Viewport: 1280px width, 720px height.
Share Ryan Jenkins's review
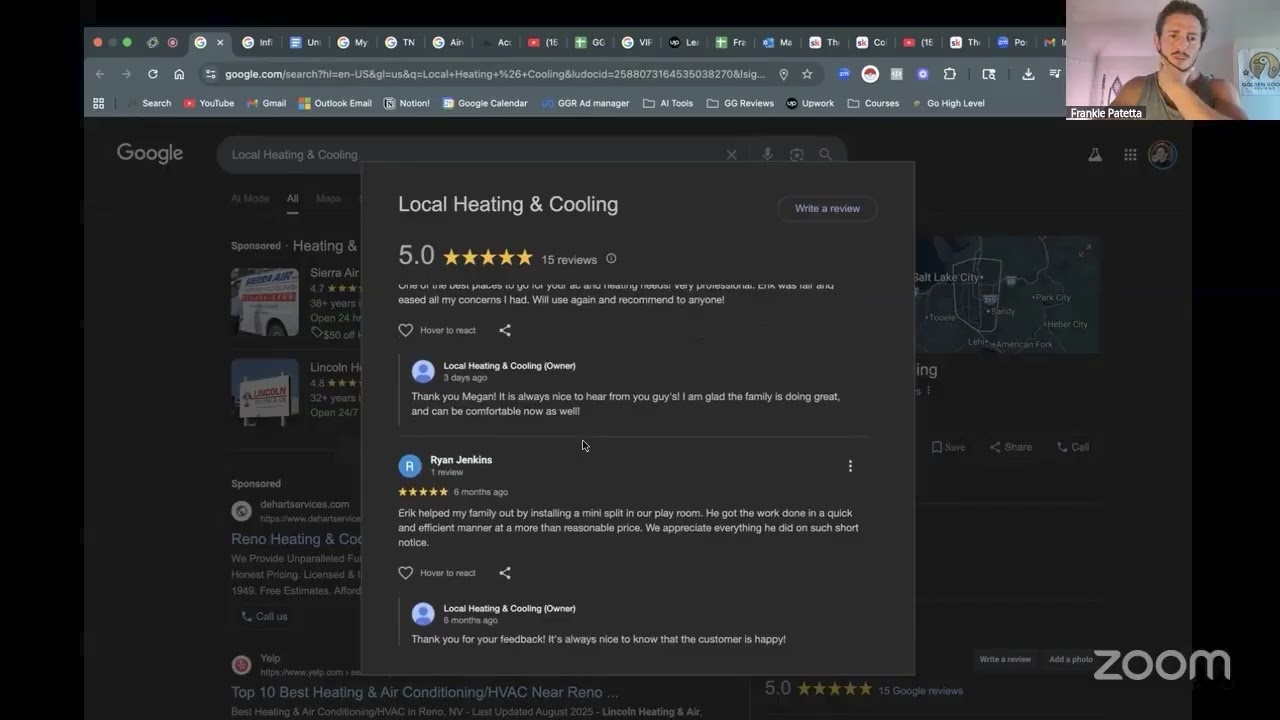click(x=505, y=573)
